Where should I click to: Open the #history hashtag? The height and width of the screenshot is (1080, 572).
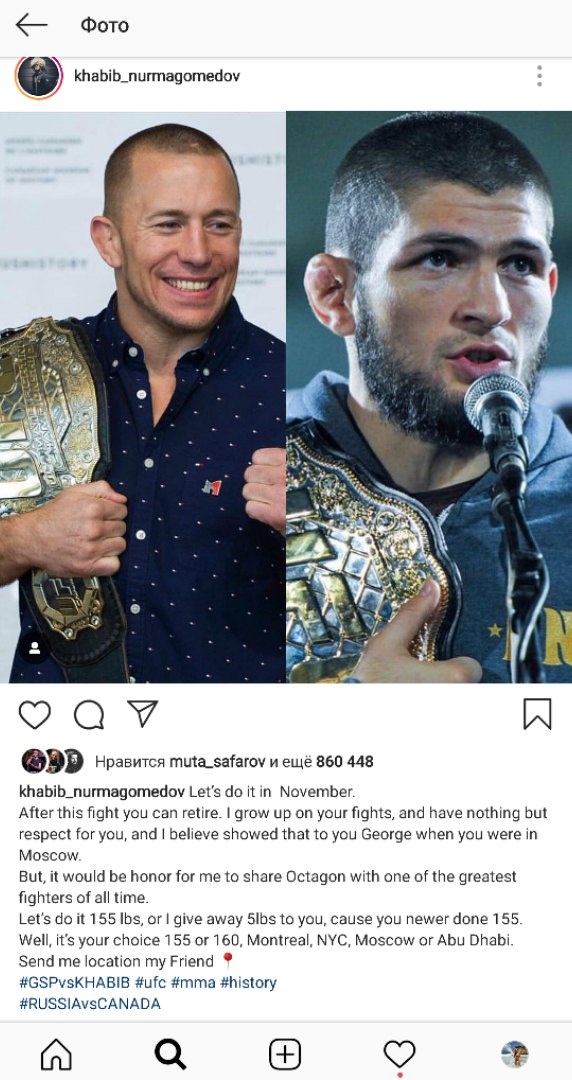point(248,982)
